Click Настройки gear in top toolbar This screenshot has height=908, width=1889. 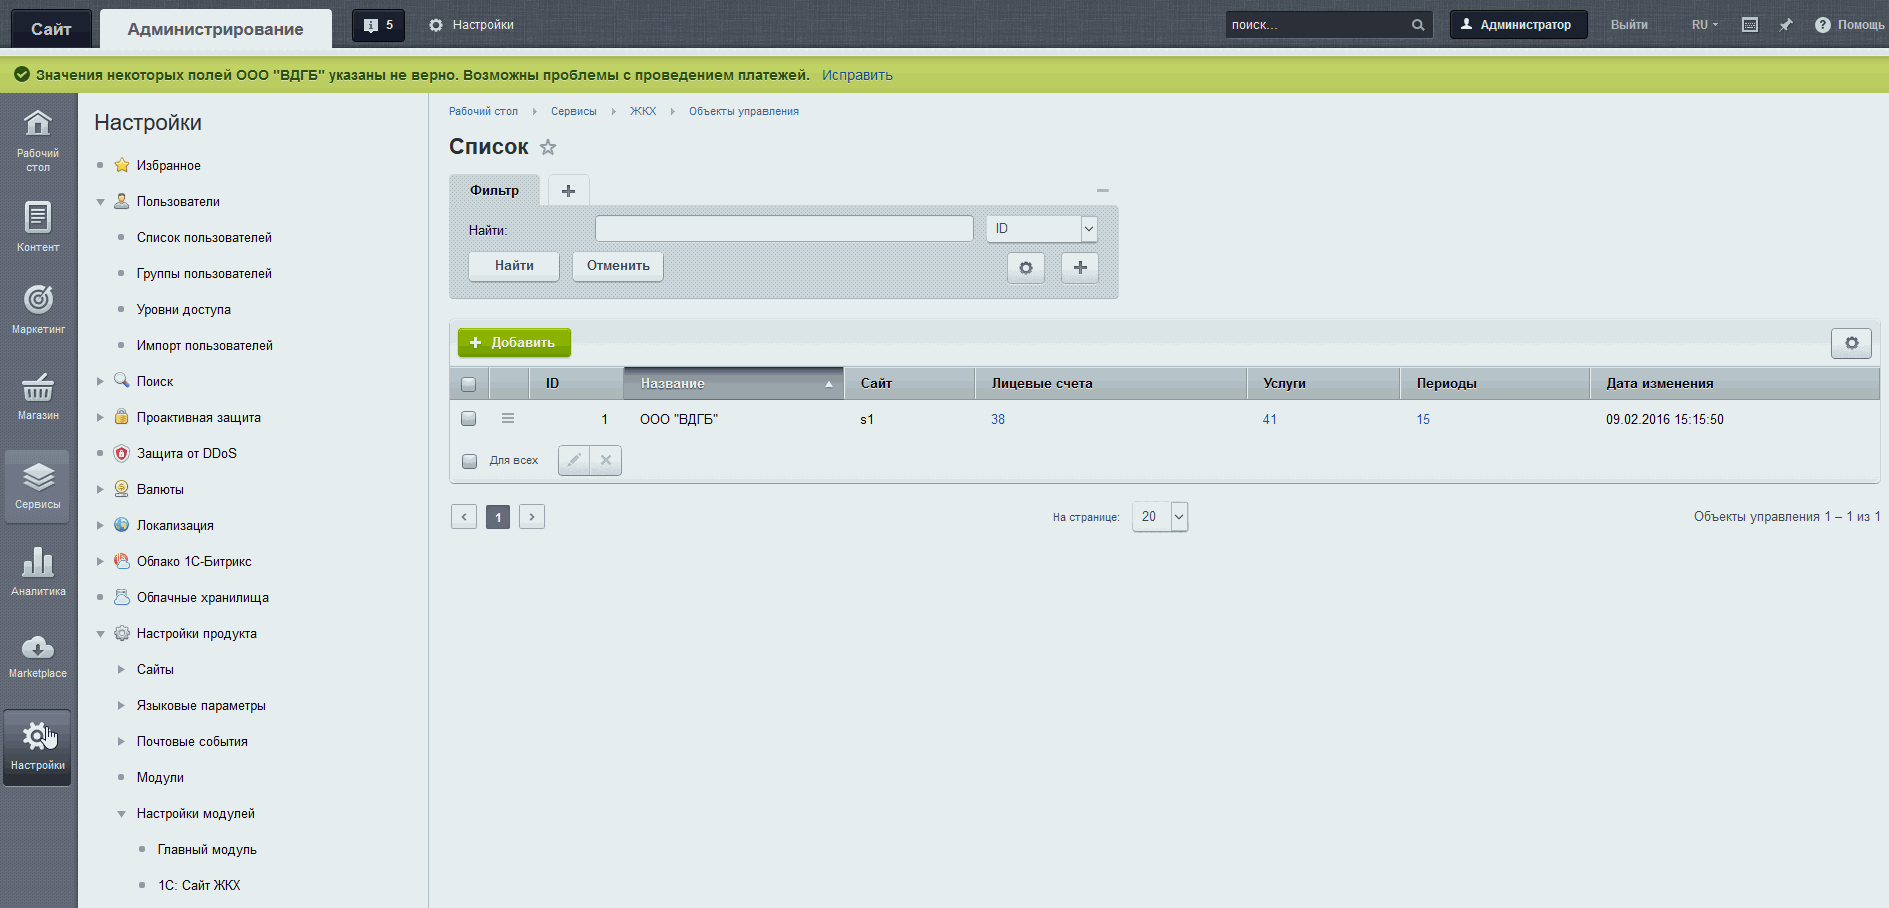click(x=471, y=25)
